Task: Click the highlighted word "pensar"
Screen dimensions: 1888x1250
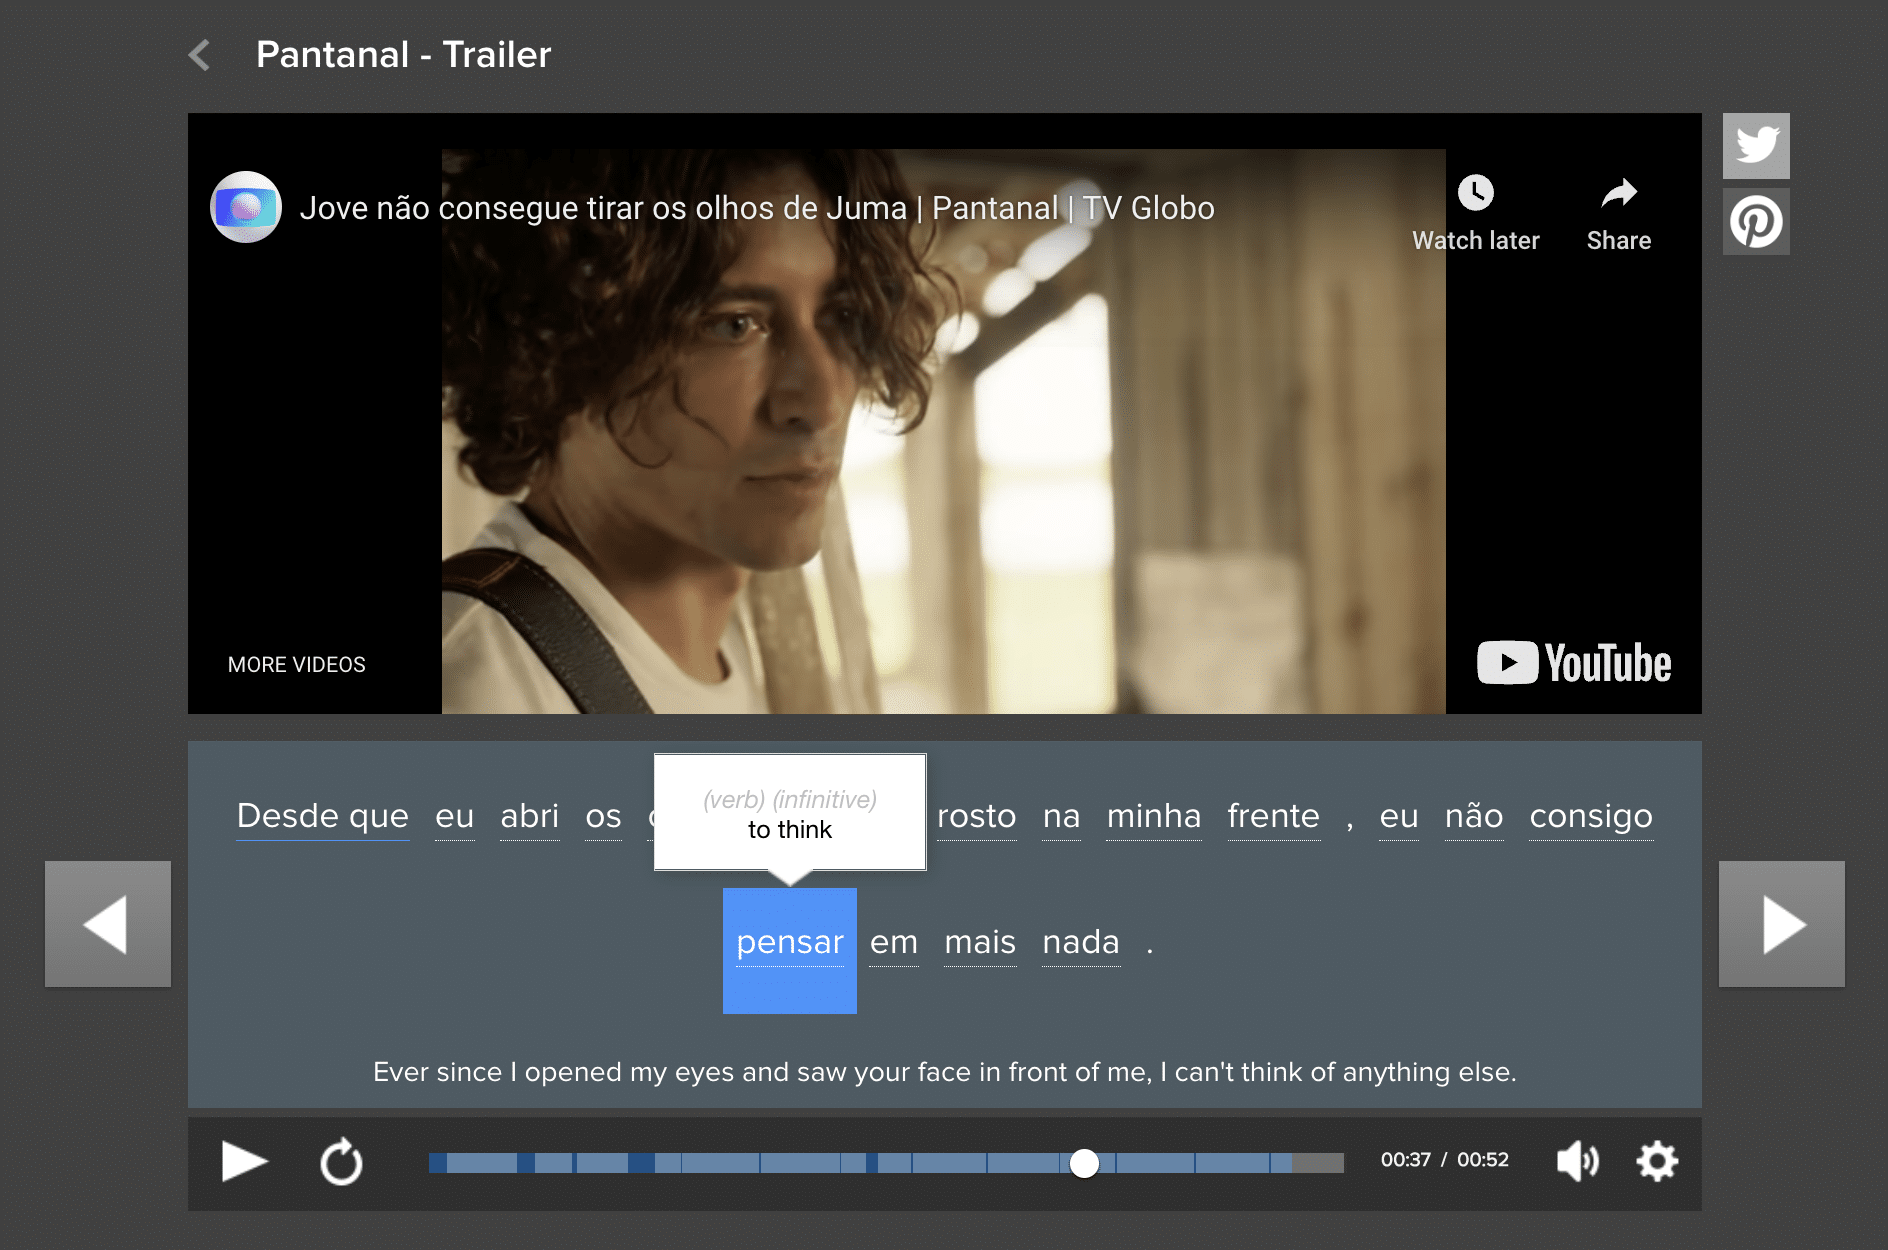Action: click(x=789, y=943)
